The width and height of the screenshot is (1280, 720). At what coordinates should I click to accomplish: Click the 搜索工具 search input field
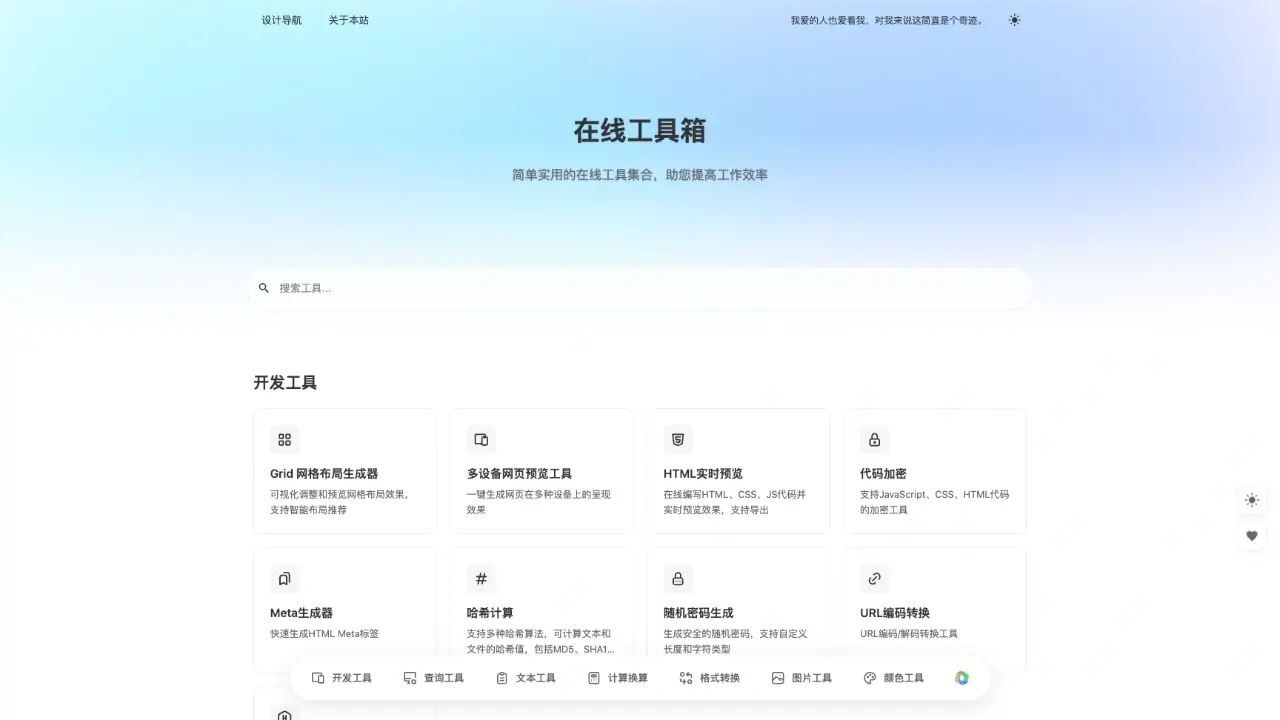(x=640, y=288)
